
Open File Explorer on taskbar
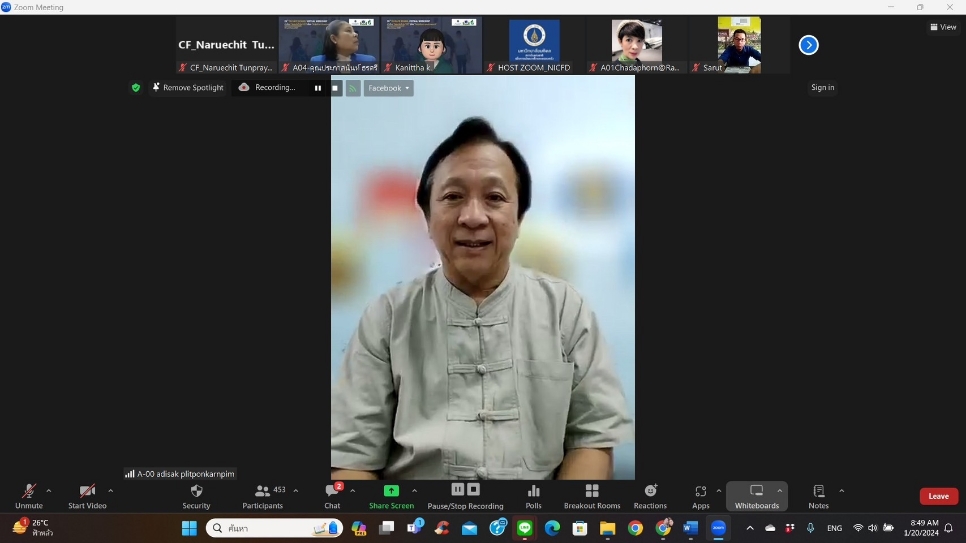coord(607,528)
